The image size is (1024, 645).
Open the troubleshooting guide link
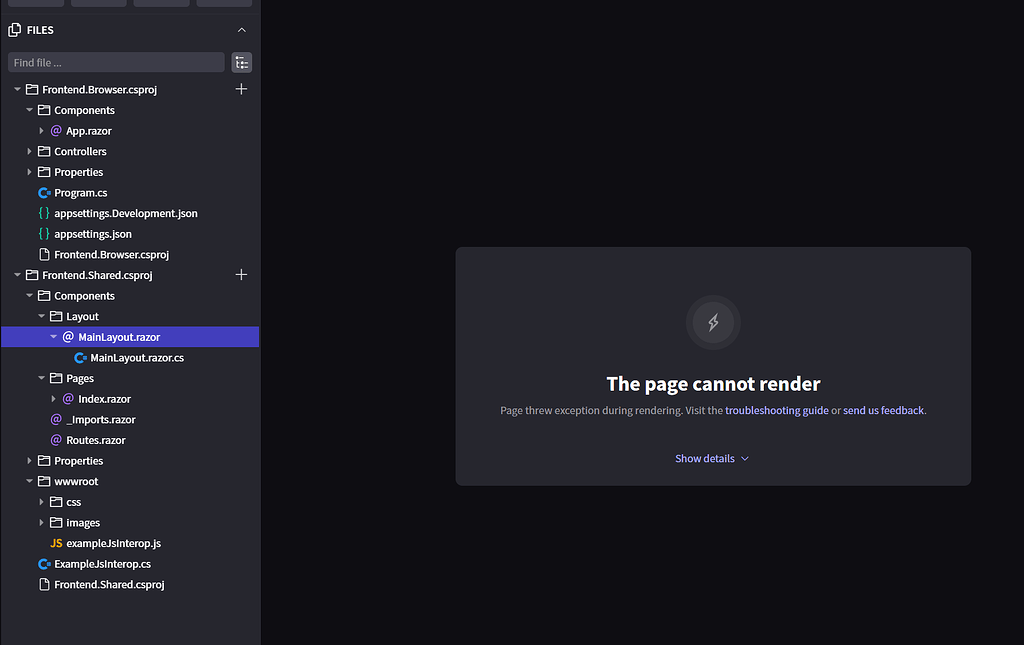click(x=777, y=409)
